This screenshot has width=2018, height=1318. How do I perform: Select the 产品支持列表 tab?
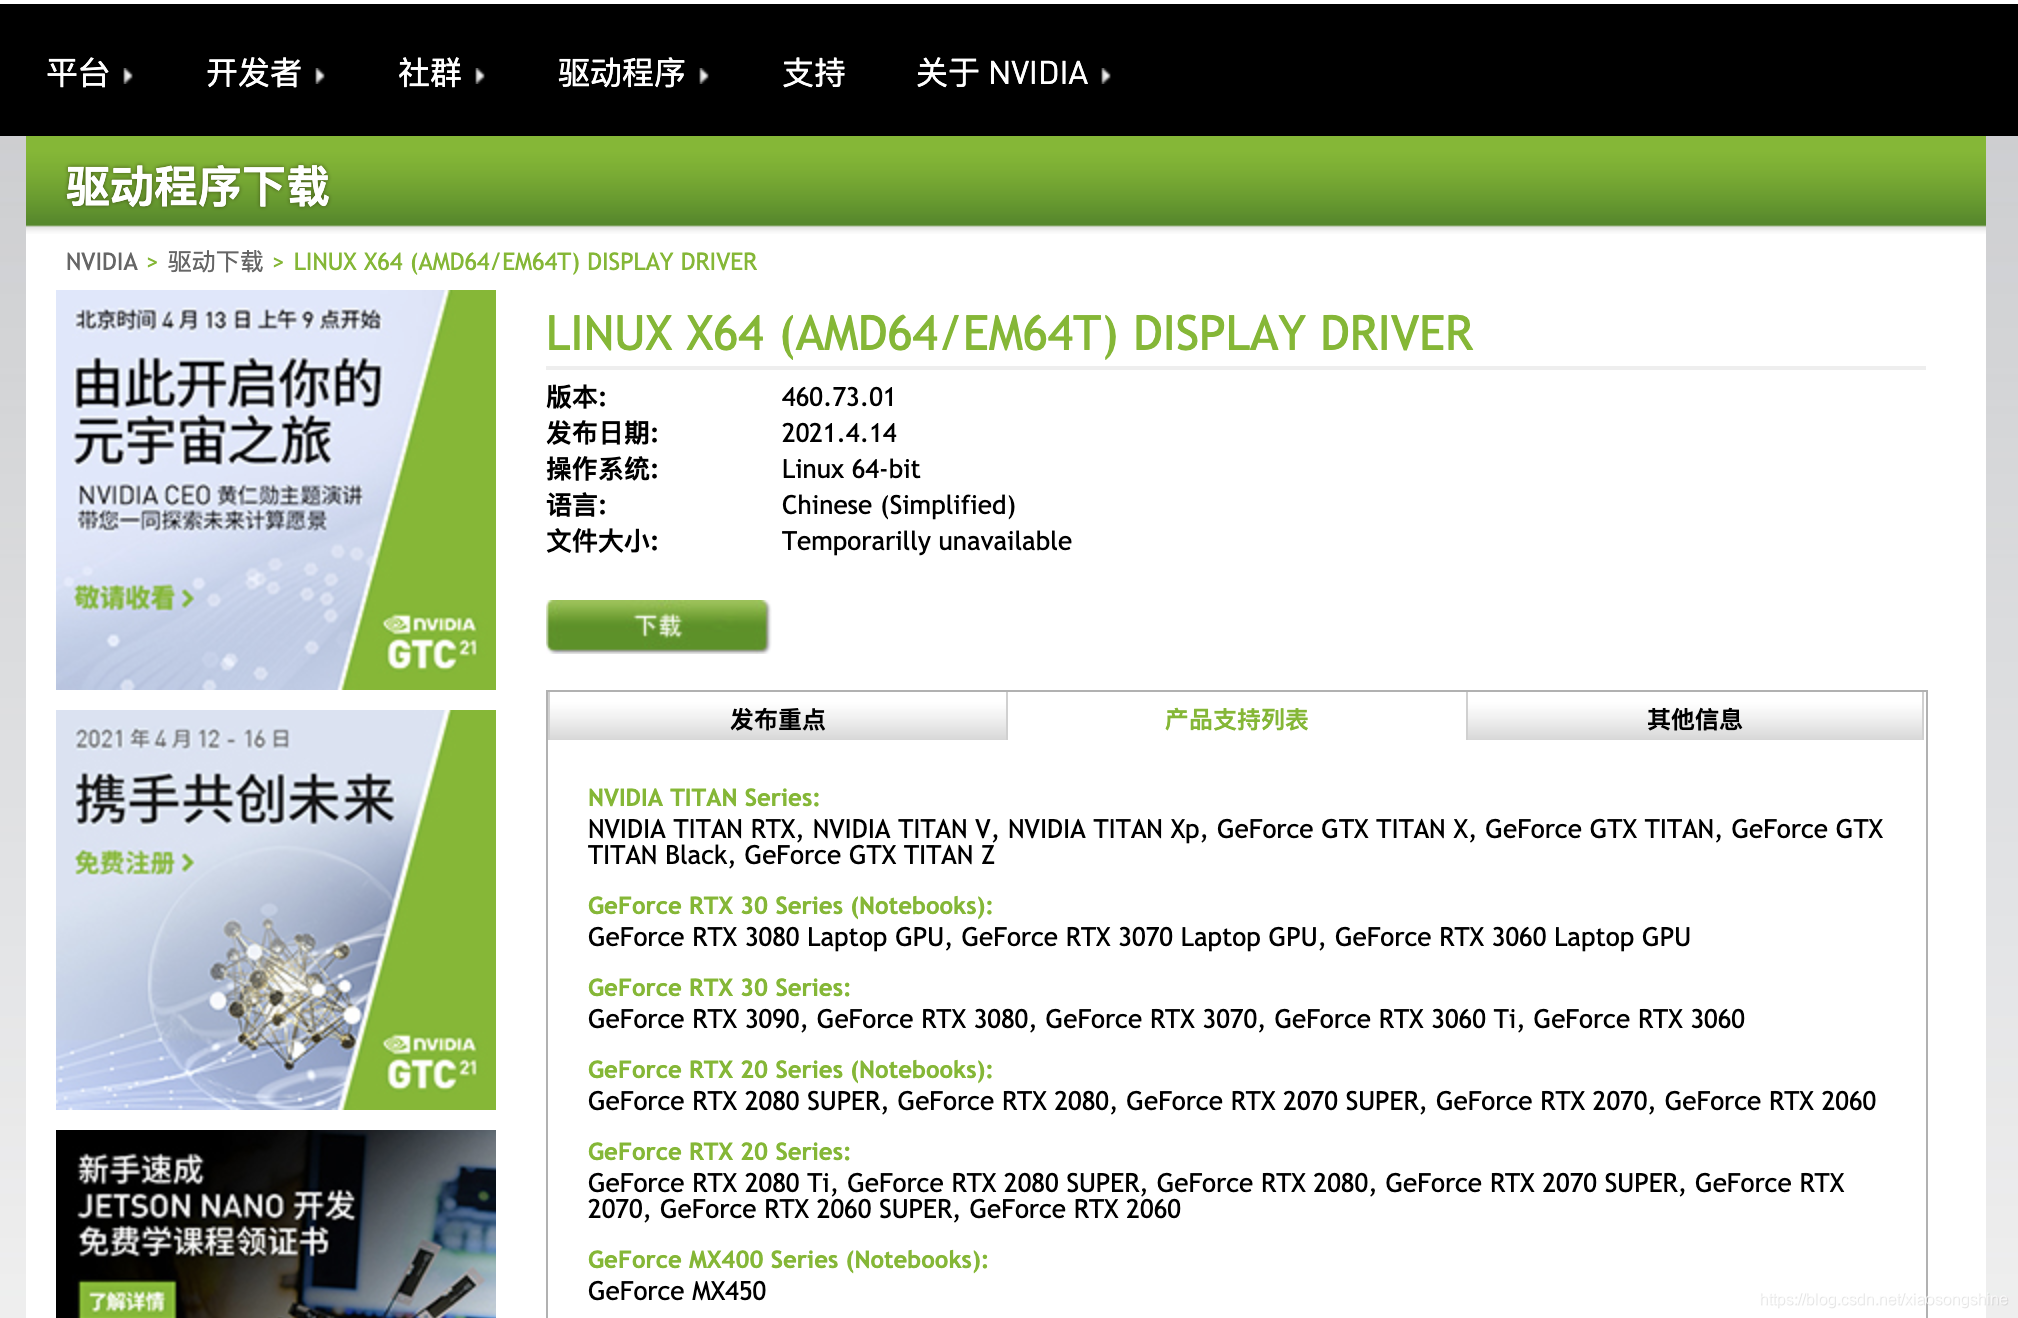(1234, 718)
